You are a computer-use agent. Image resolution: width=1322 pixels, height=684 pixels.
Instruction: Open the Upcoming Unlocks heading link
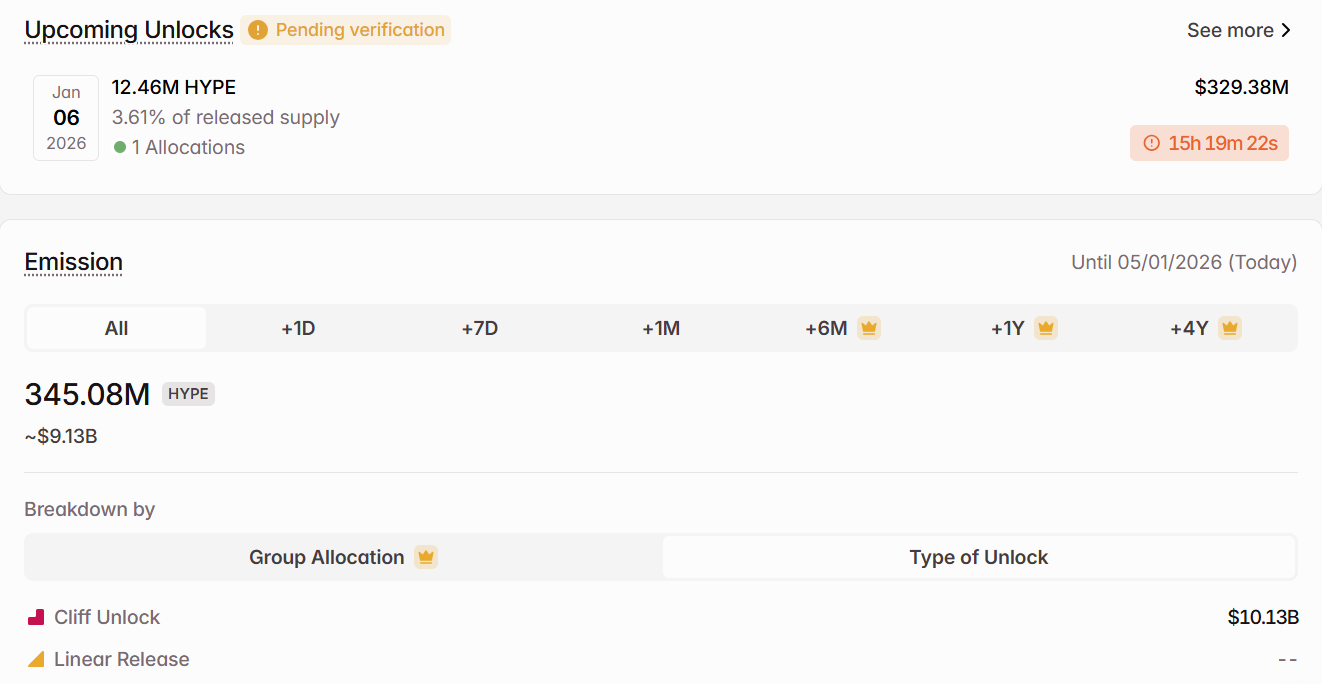(129, 30)
